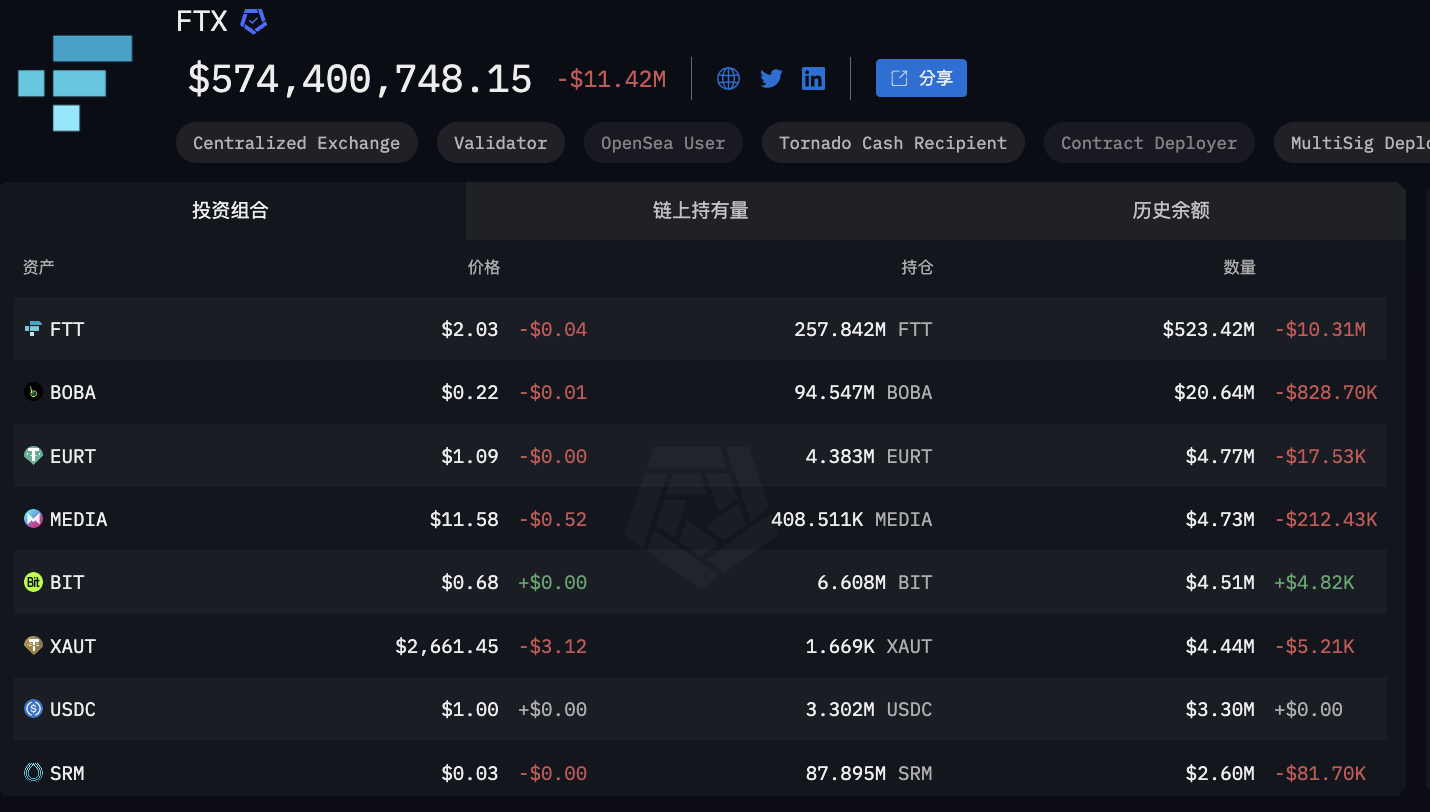Click the 分享 share button

coord(921,77)
